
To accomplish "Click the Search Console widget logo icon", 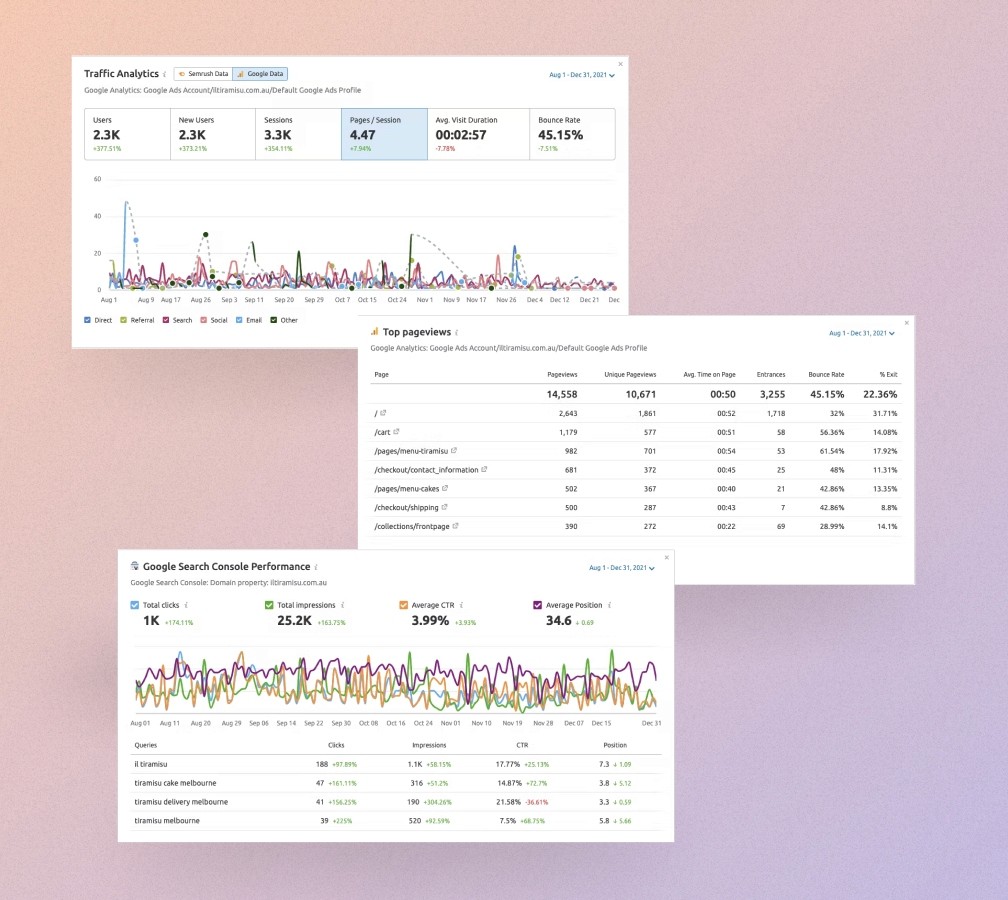I will point(135,566).
